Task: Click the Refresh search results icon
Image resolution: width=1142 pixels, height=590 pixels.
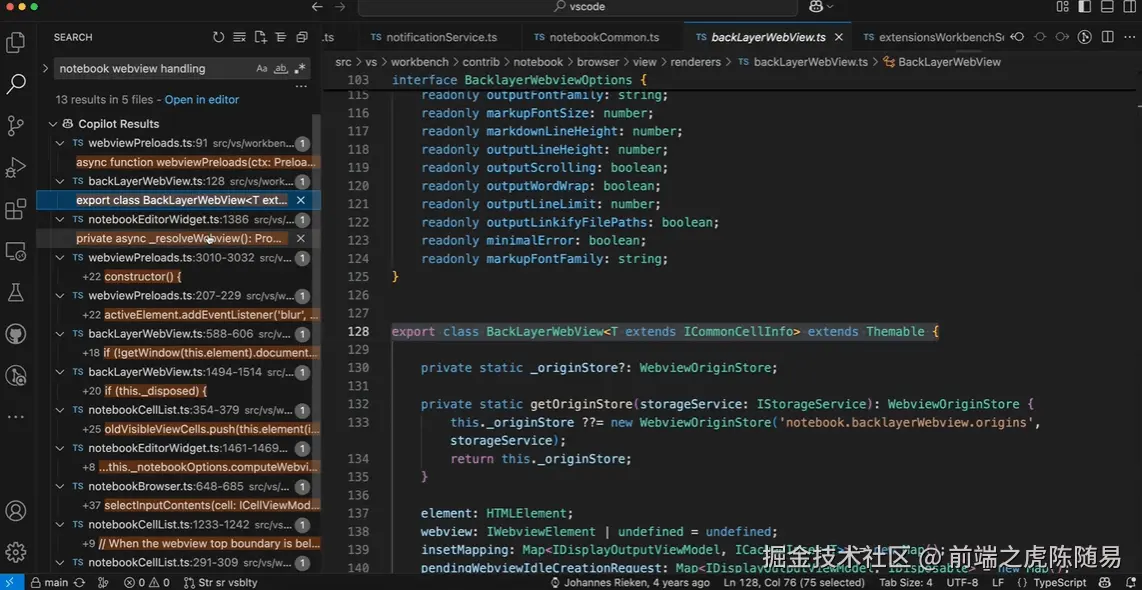Action: pyautogui.click(x=219, y=37)
